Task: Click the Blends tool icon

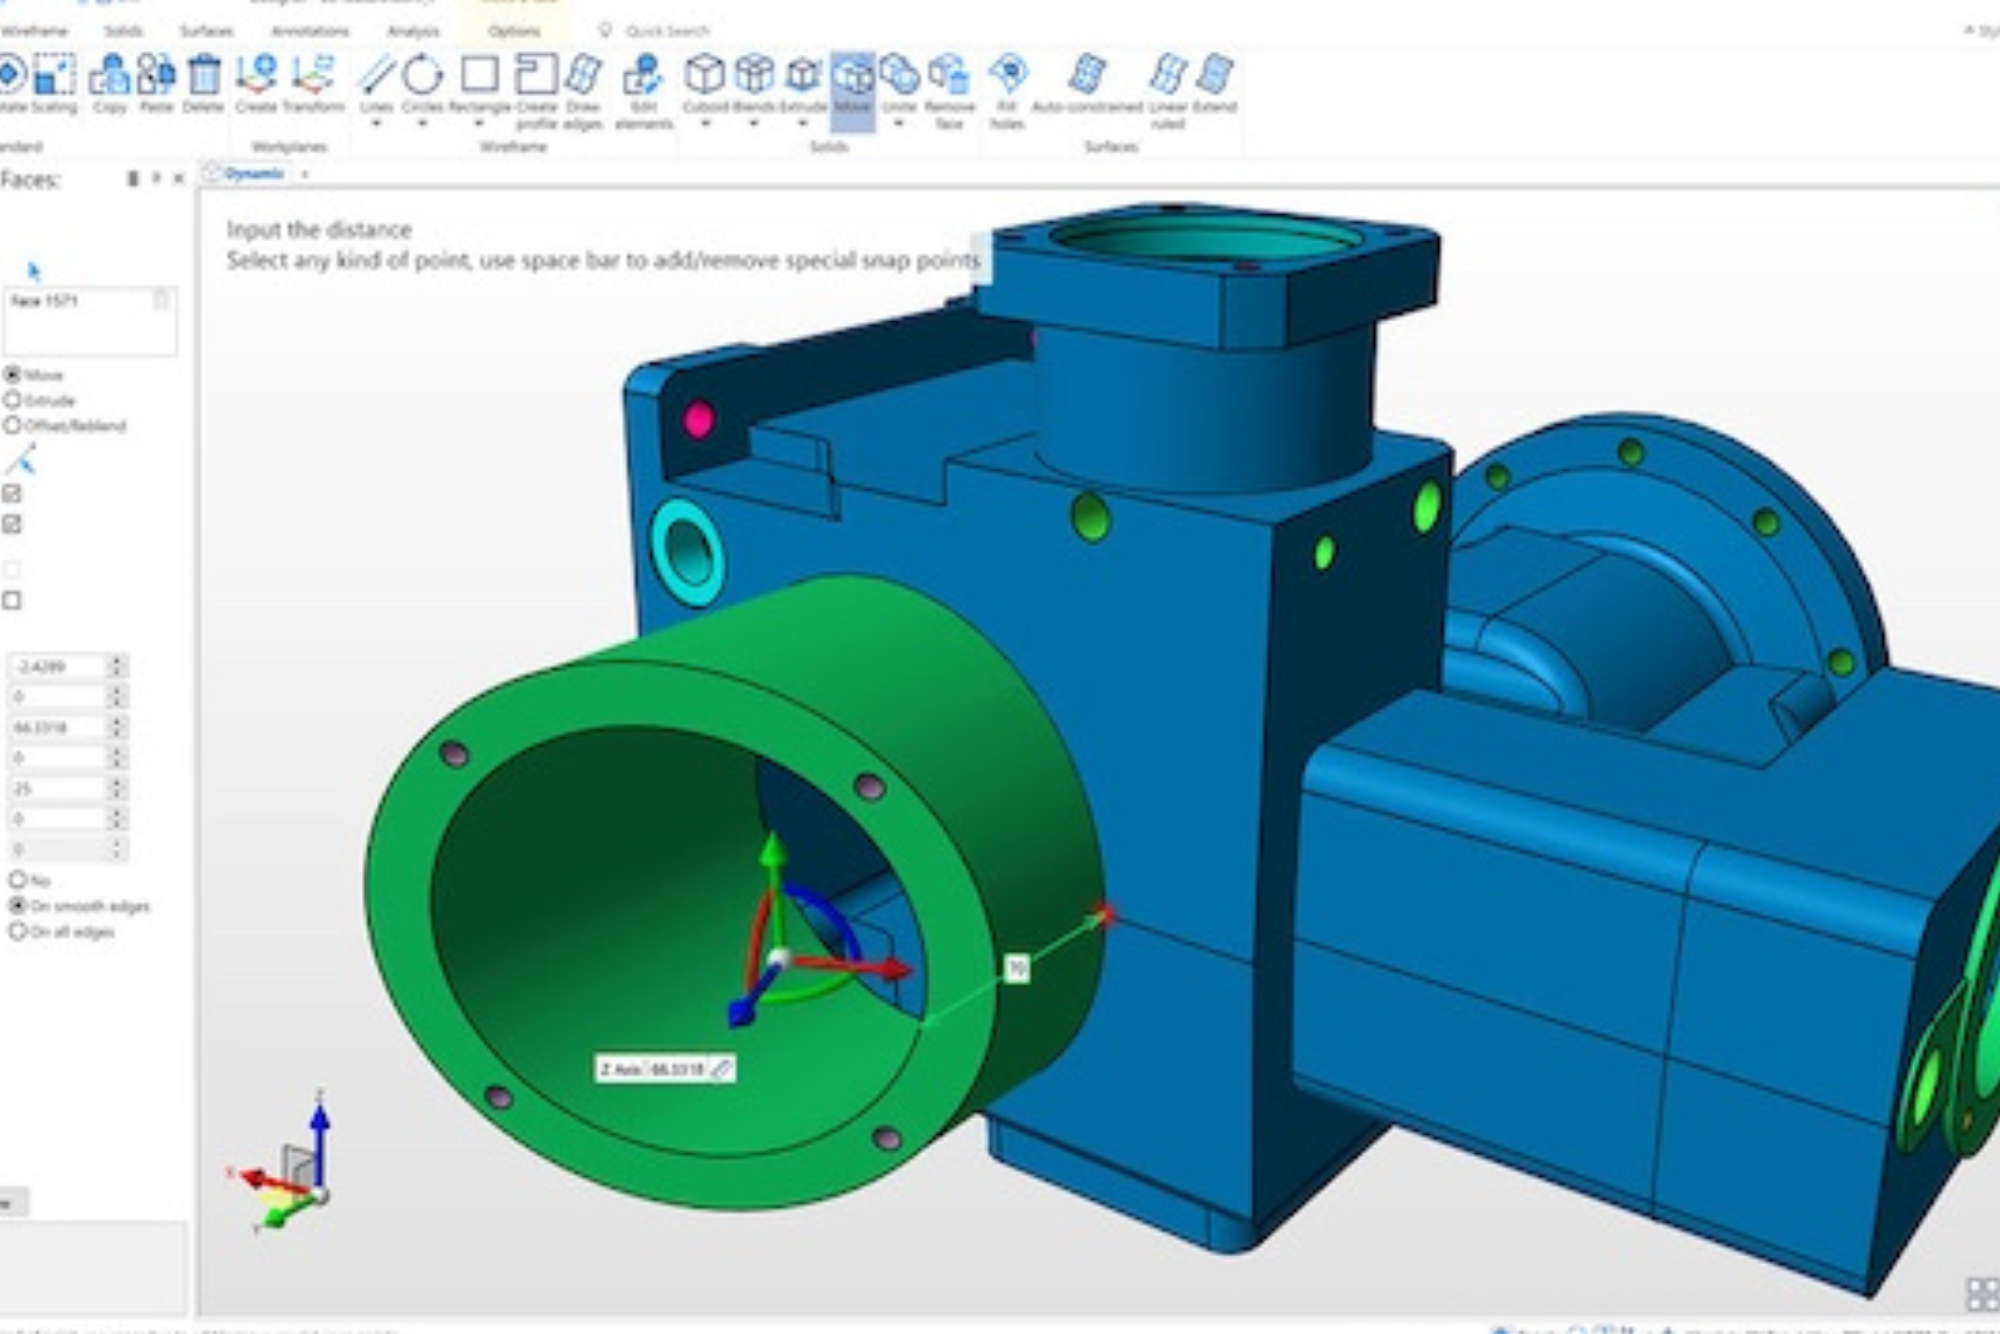Action: click(754, 76)
